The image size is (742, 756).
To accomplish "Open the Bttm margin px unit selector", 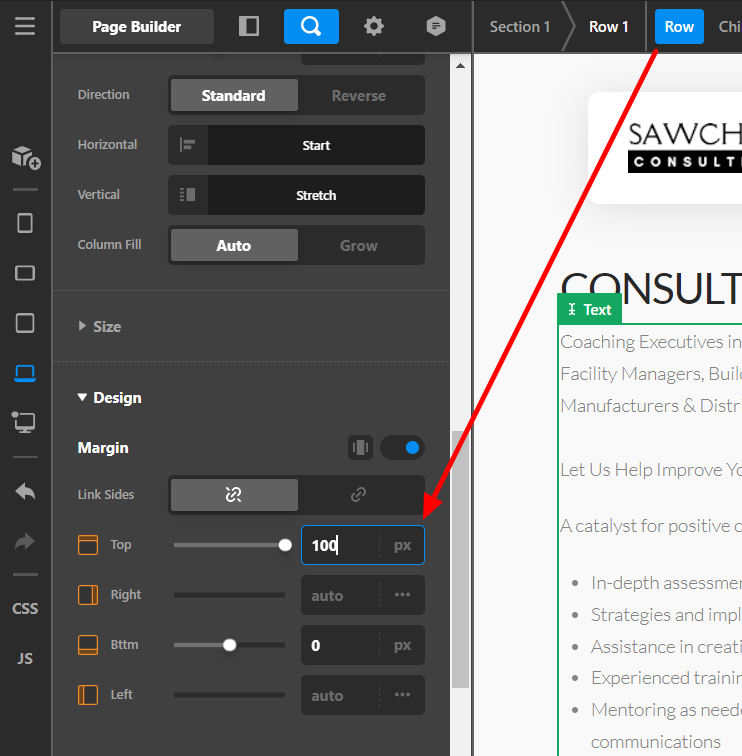I will [x=402, y=645].
